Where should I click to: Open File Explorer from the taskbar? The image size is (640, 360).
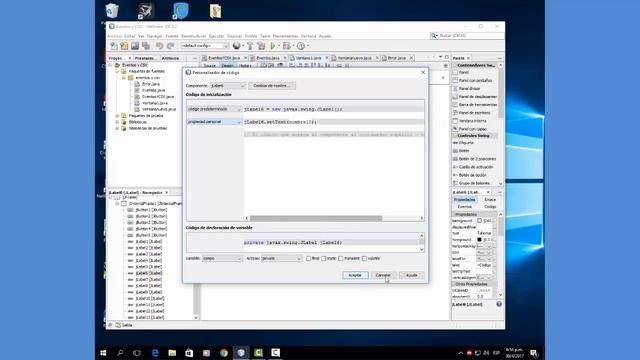tap(172, 353)
